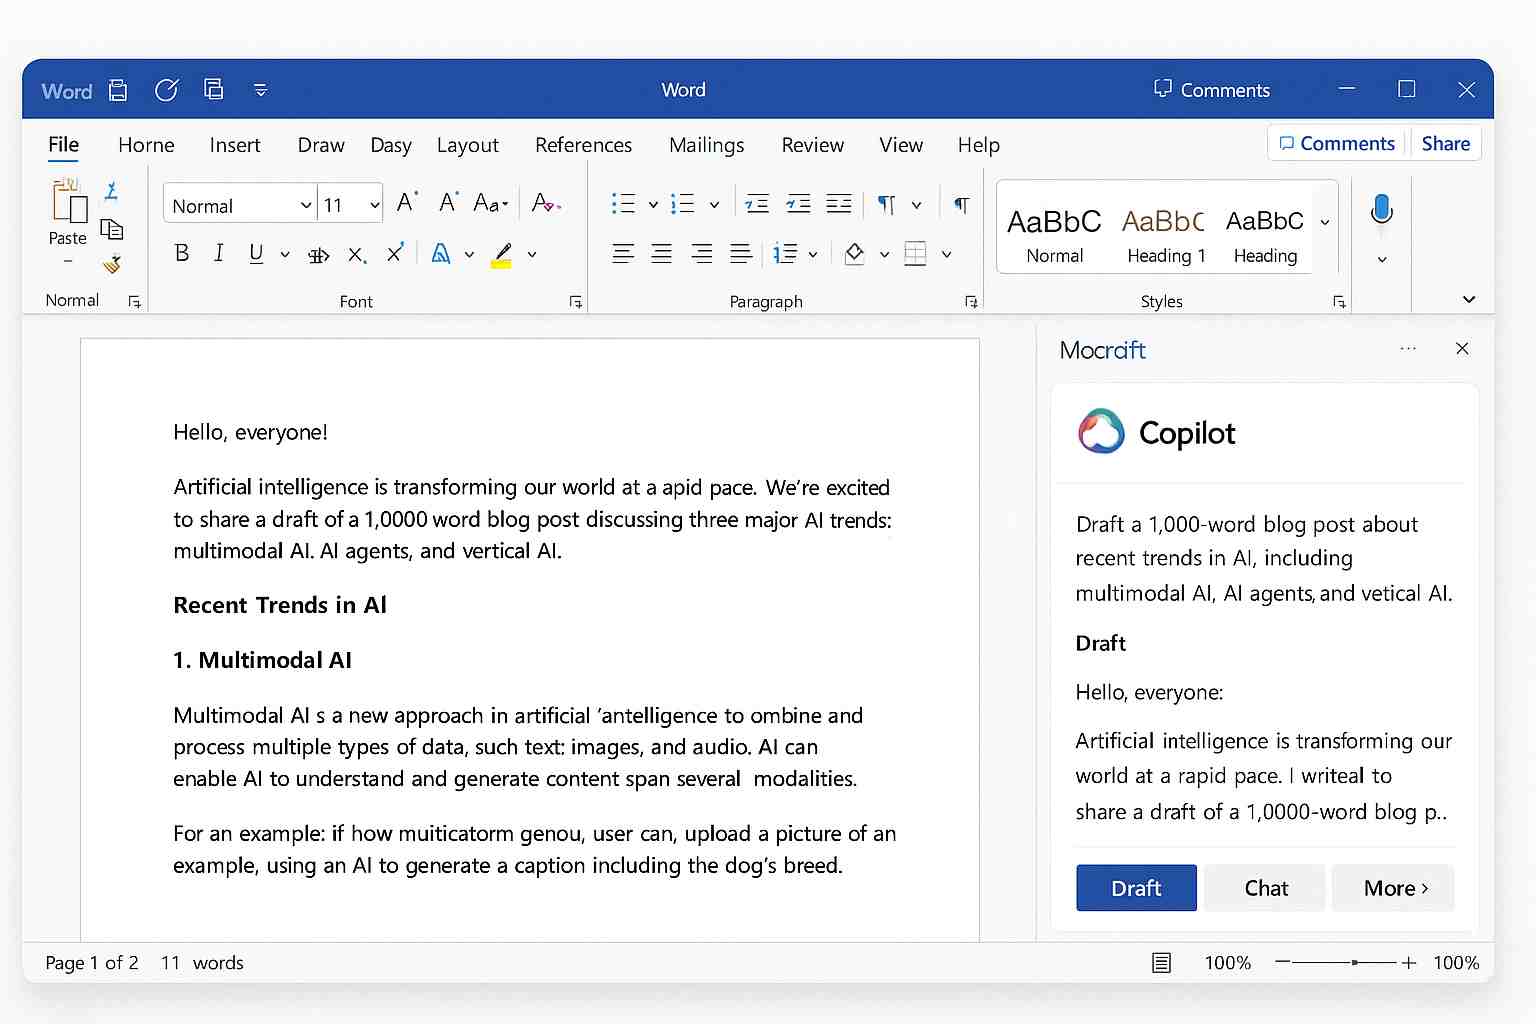Click the Share button
Viewport: 1536px width, 1024px height.
(x=1446, y=143)
